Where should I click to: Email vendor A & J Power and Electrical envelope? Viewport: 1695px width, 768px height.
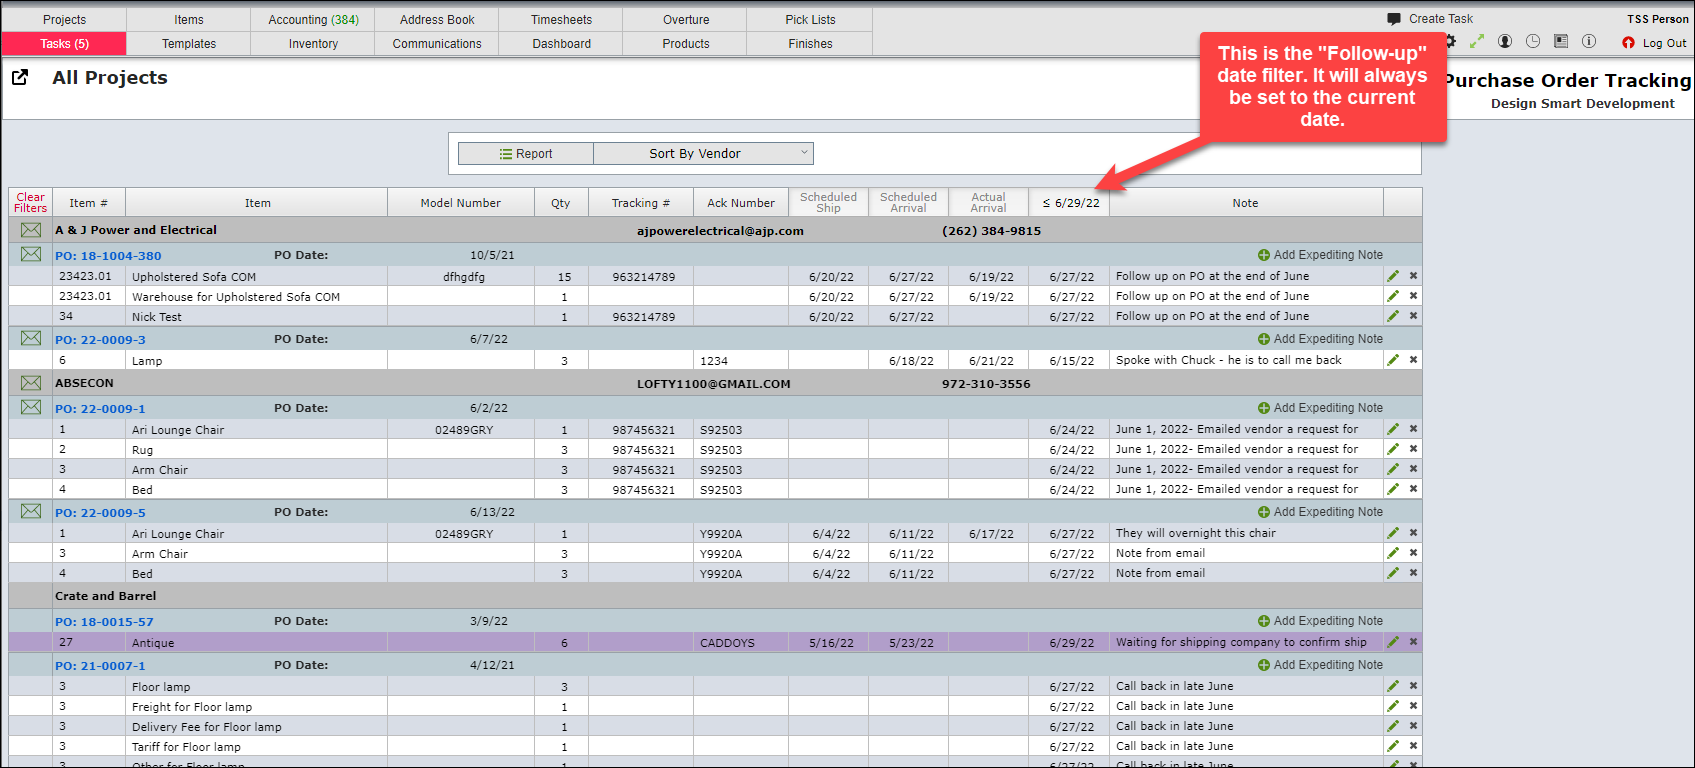(x=31, y=230)
